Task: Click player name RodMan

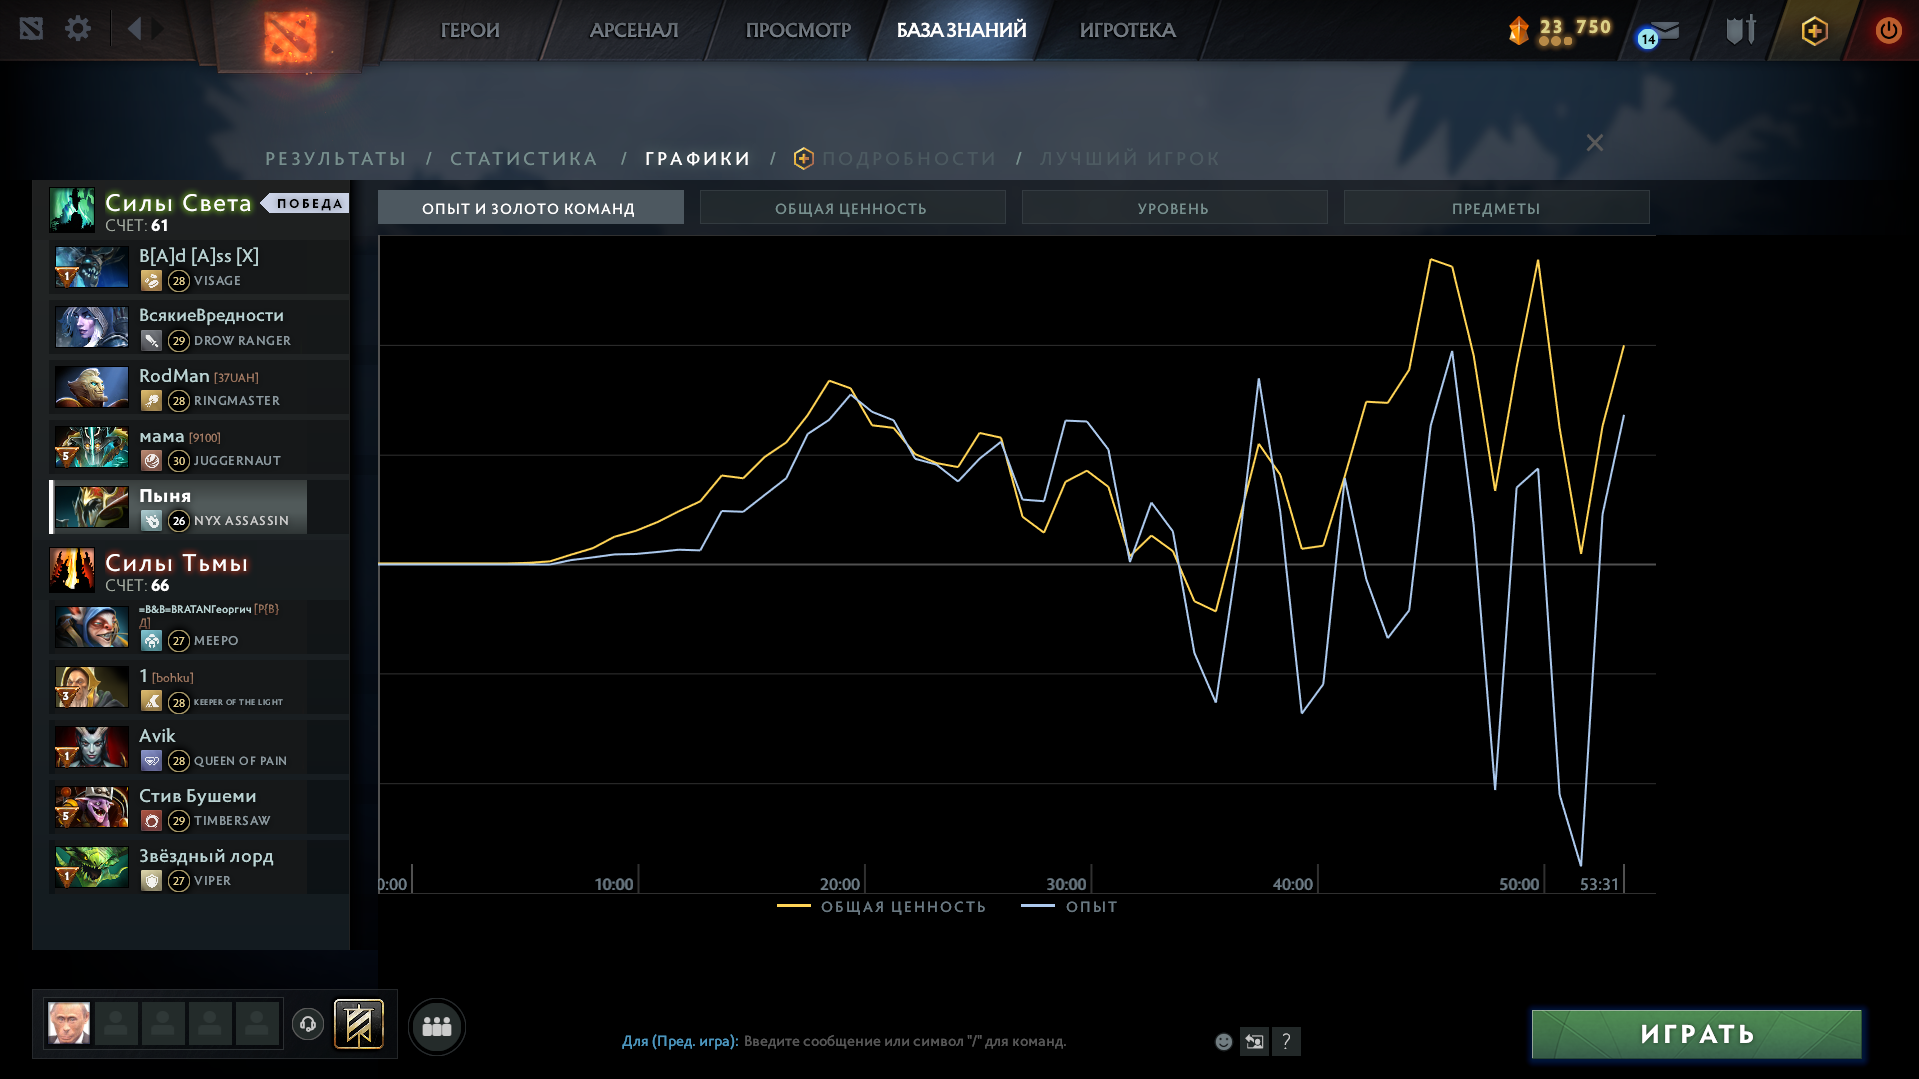Action: click(174, 376)
